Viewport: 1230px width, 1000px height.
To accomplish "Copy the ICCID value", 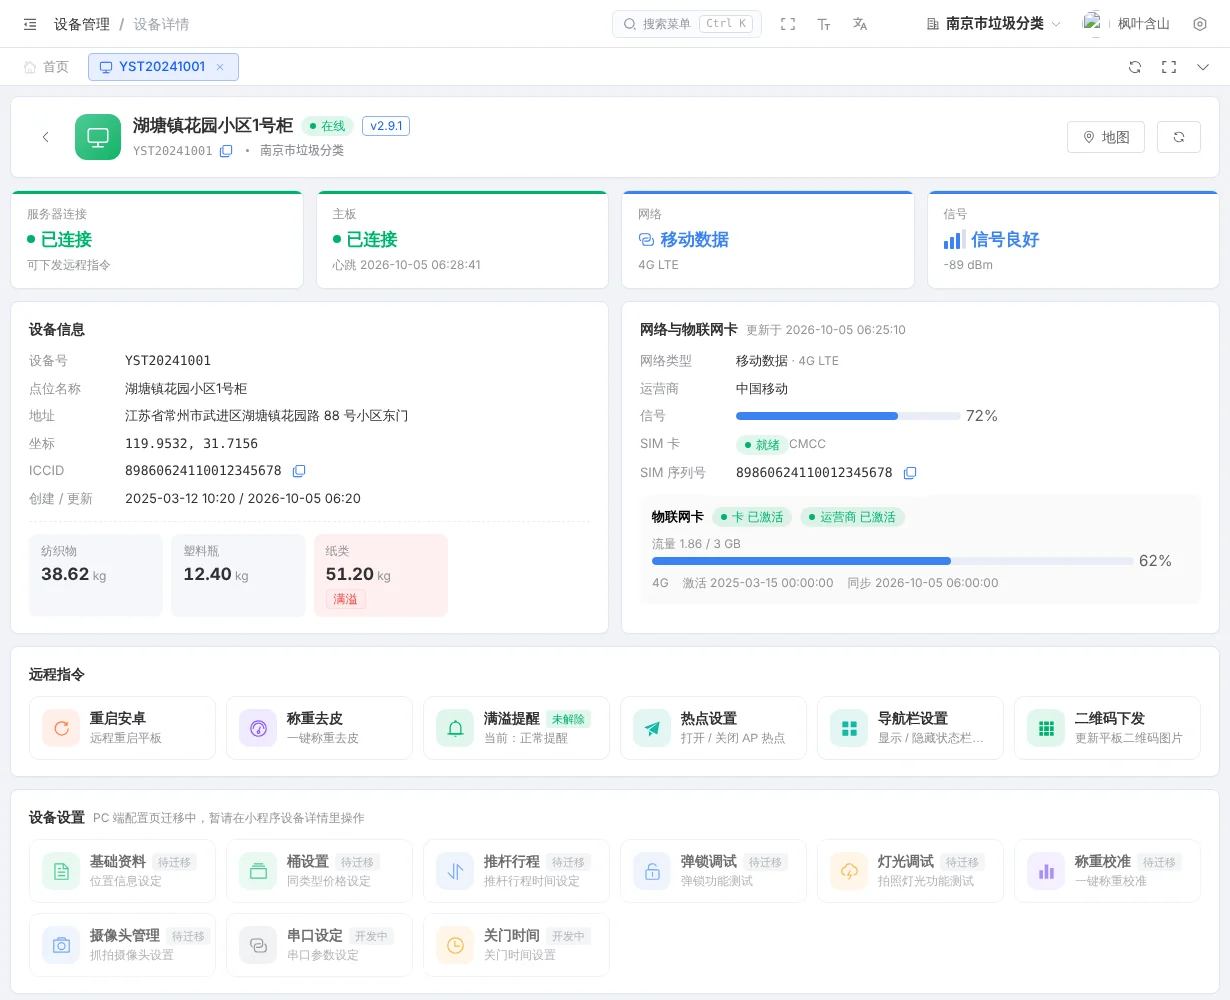I will [299, 471].
